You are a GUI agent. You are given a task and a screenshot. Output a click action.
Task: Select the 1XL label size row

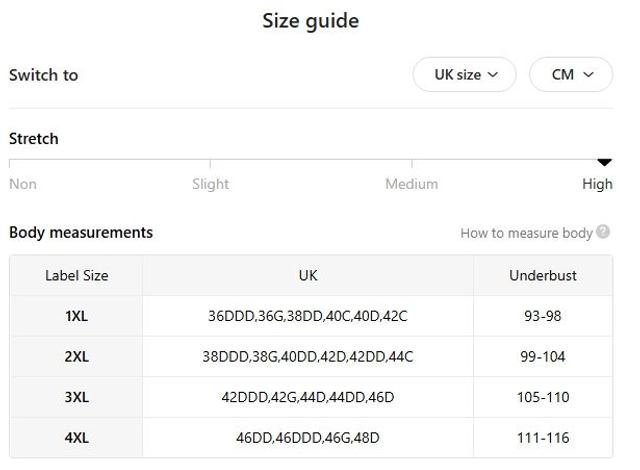pyautogui.click(x=77, y=316)
